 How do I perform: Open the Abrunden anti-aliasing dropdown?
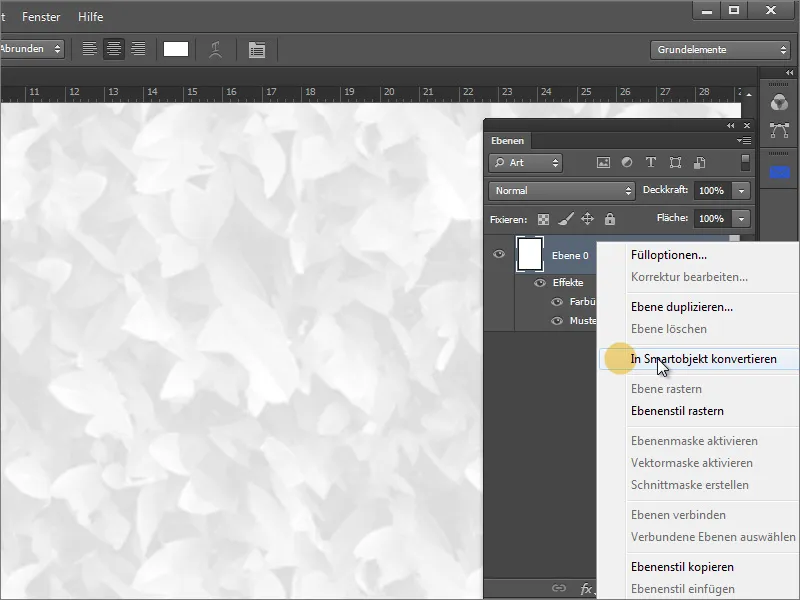pyautogui.click(x=32, y=49)
